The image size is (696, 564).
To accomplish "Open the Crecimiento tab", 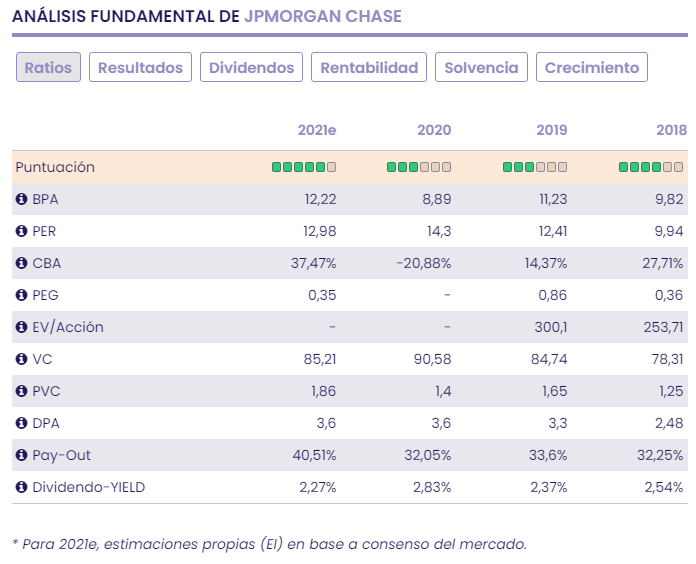I will (591, 67).
